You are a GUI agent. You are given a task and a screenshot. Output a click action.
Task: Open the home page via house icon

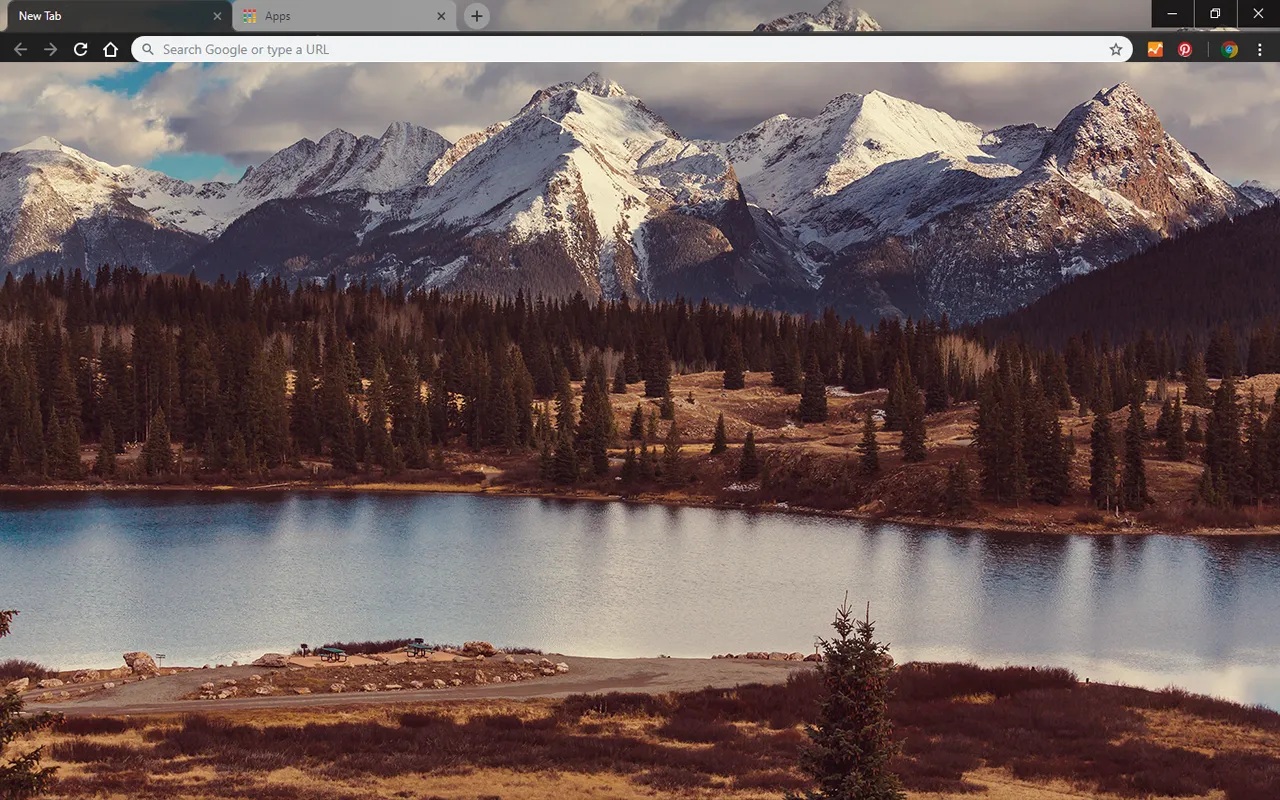tap(110, 49)
